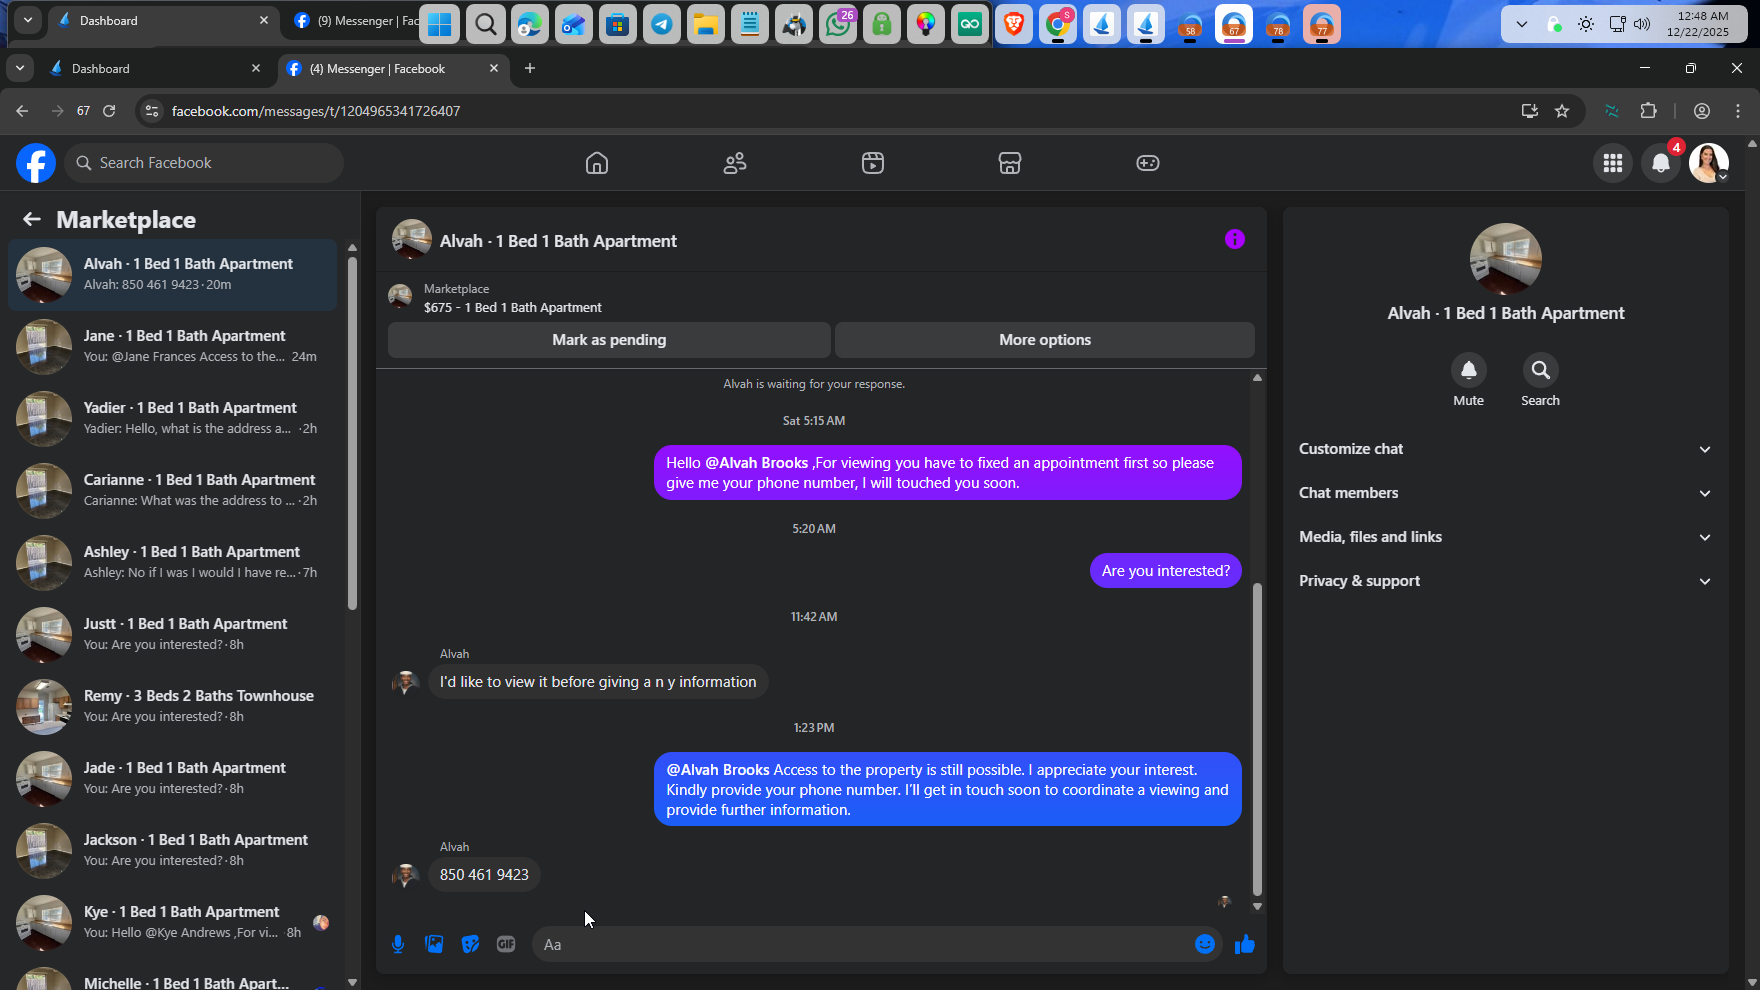Click the More options button
Image resolution: width=1760 pixels, height=990 pixels.
(x=1045, y=340)
